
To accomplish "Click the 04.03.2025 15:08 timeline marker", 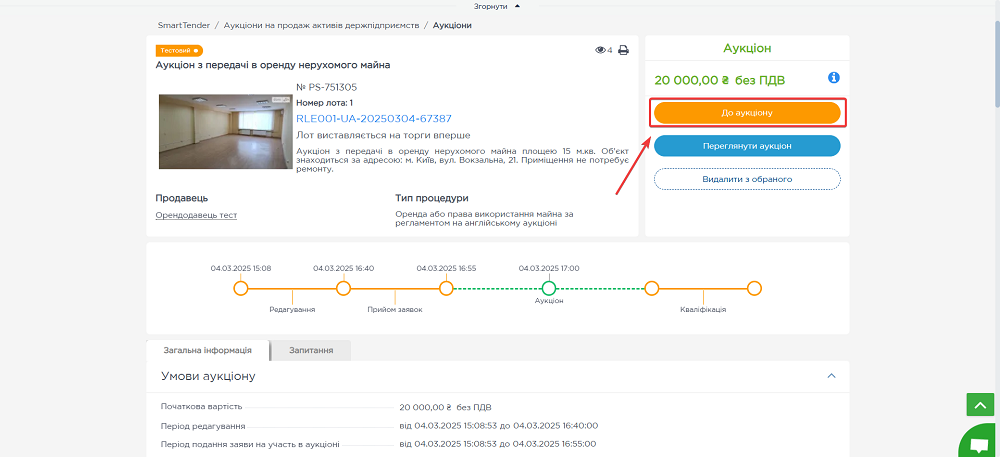I will point(240,288).
